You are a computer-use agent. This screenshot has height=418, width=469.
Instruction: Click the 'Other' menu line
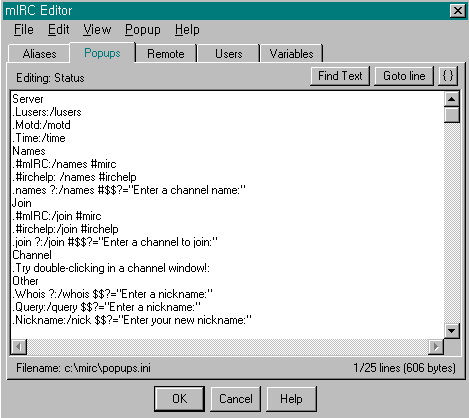[25, 281]
